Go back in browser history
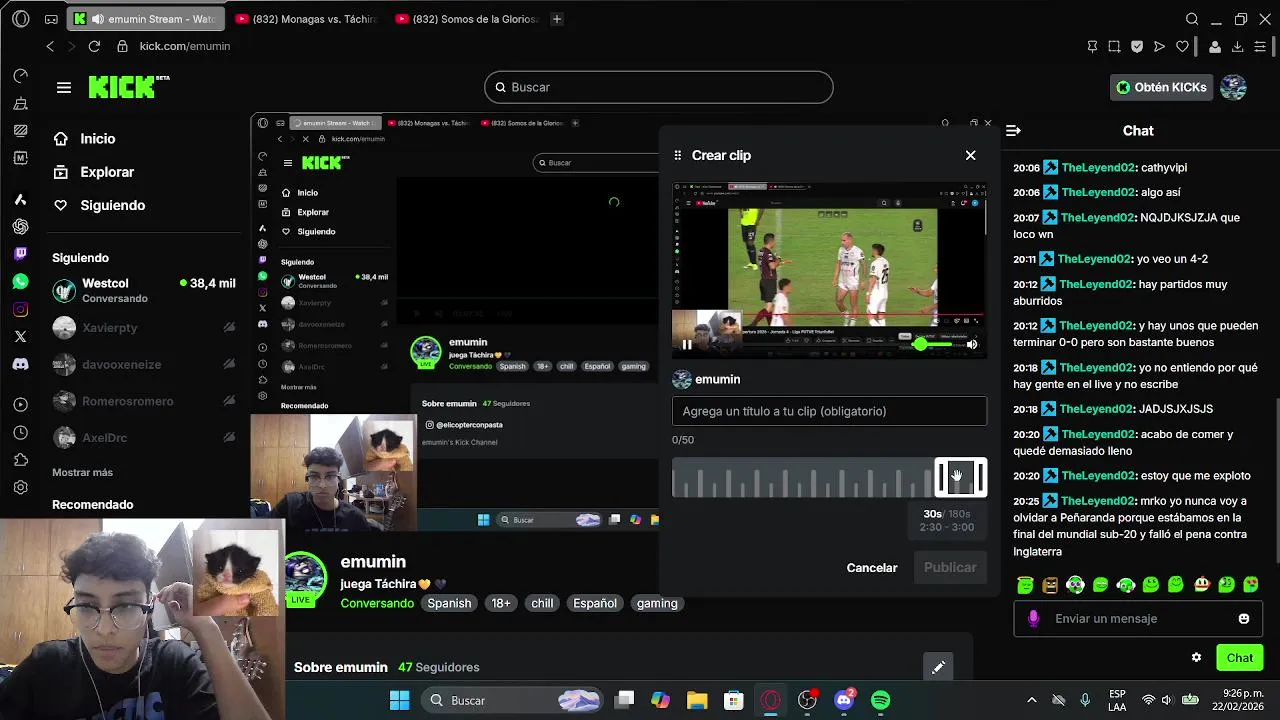Image resolution: width=1280 pixels, height=720 pixels. pyautogui.click(x=50, y=46)
